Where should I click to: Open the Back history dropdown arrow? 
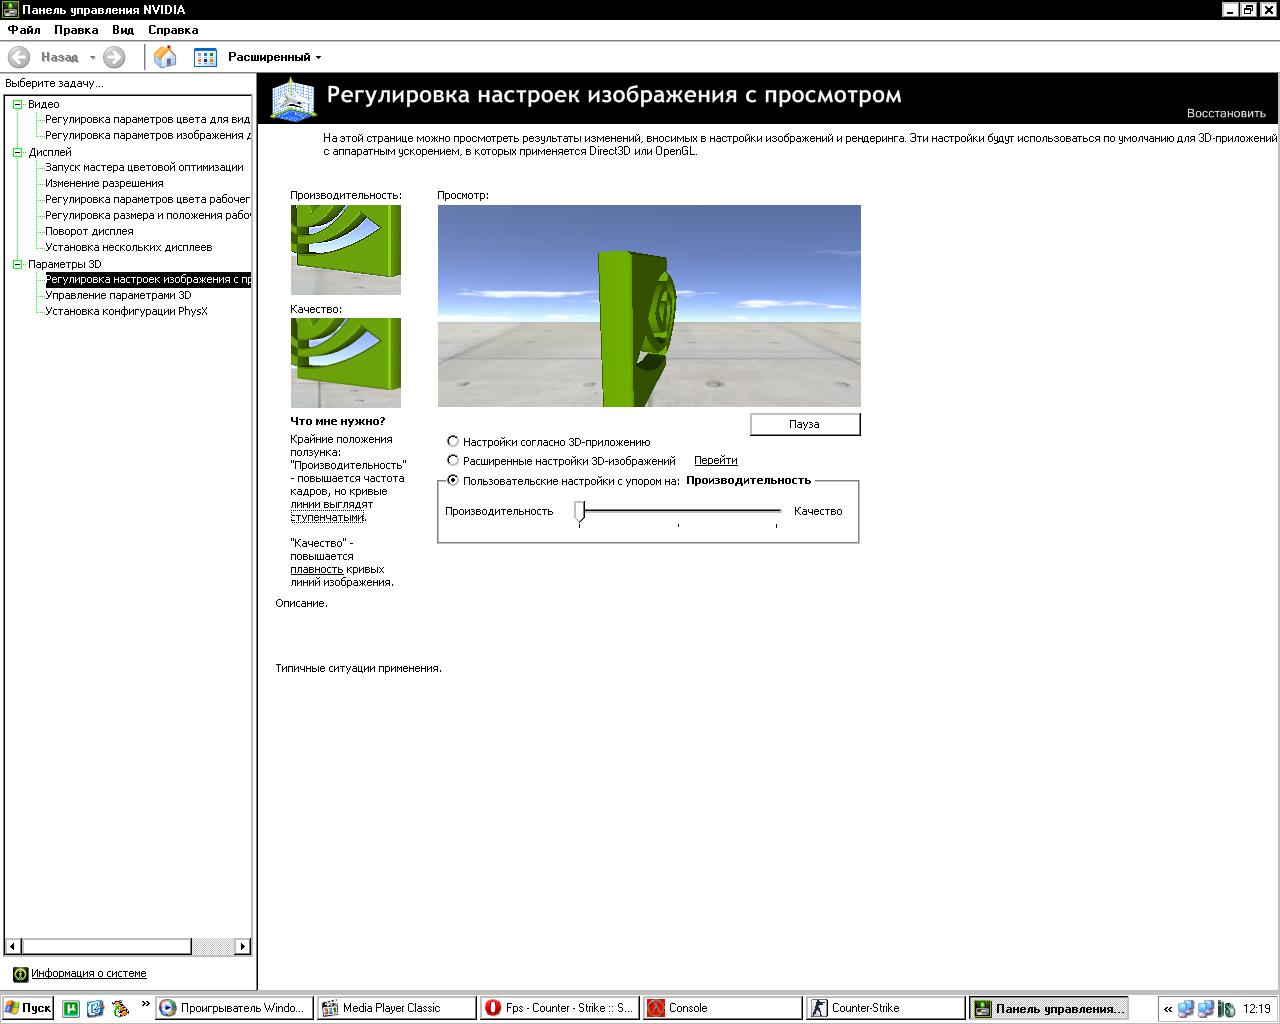tap(93, 58)
